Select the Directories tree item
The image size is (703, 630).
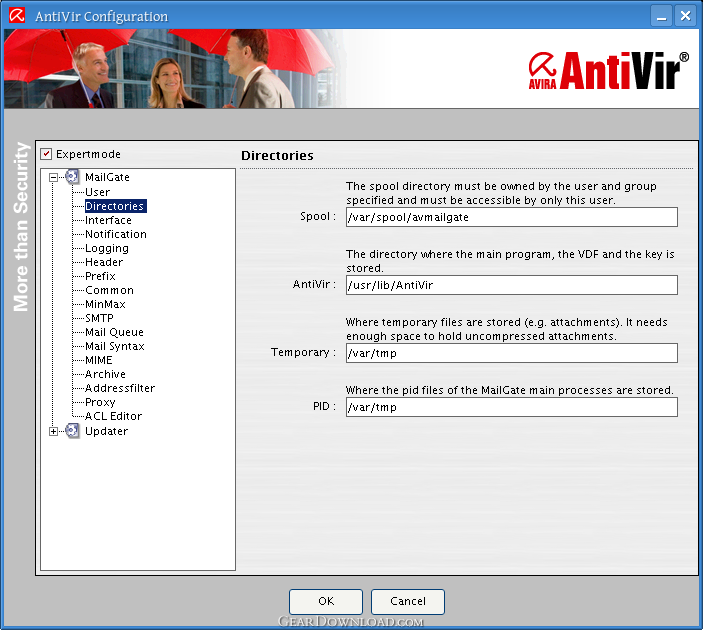(x=115, y=206)
